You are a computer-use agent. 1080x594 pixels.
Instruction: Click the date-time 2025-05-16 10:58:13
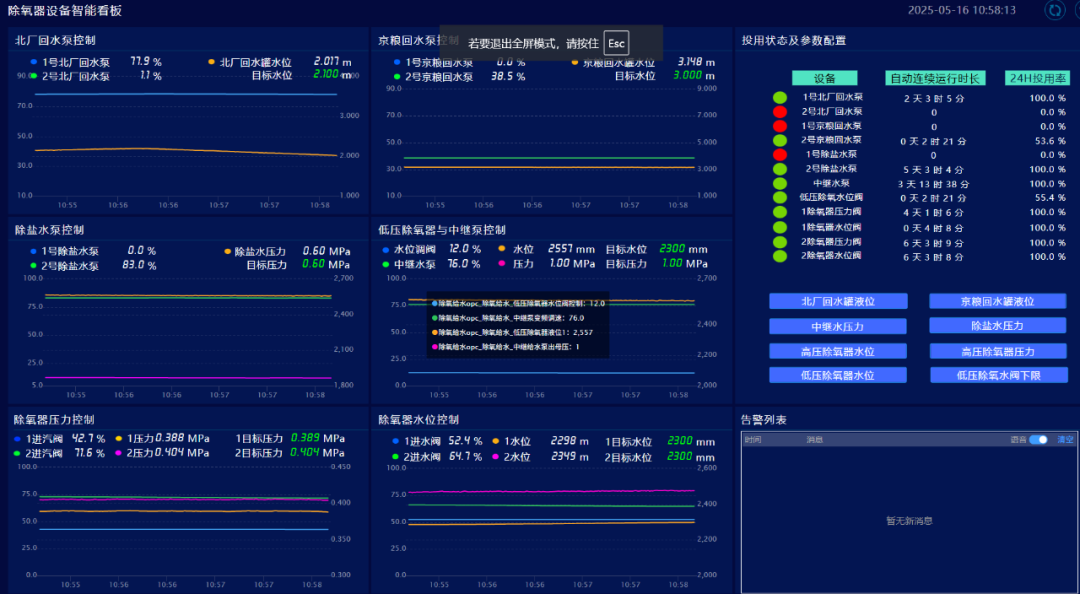[x=962, y=10]
